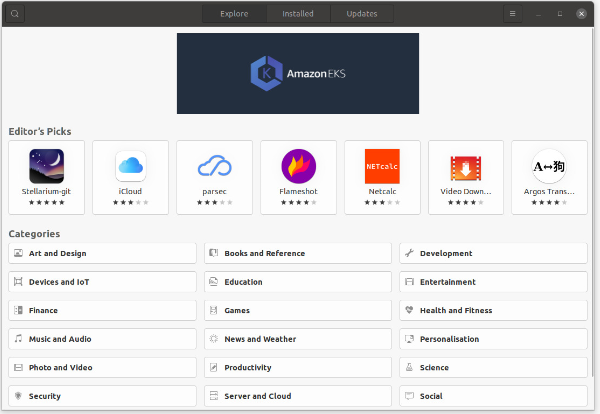This screenshot has width=600, height=414.
Task: Select the Flameshot name text
Action: [298, 191]
